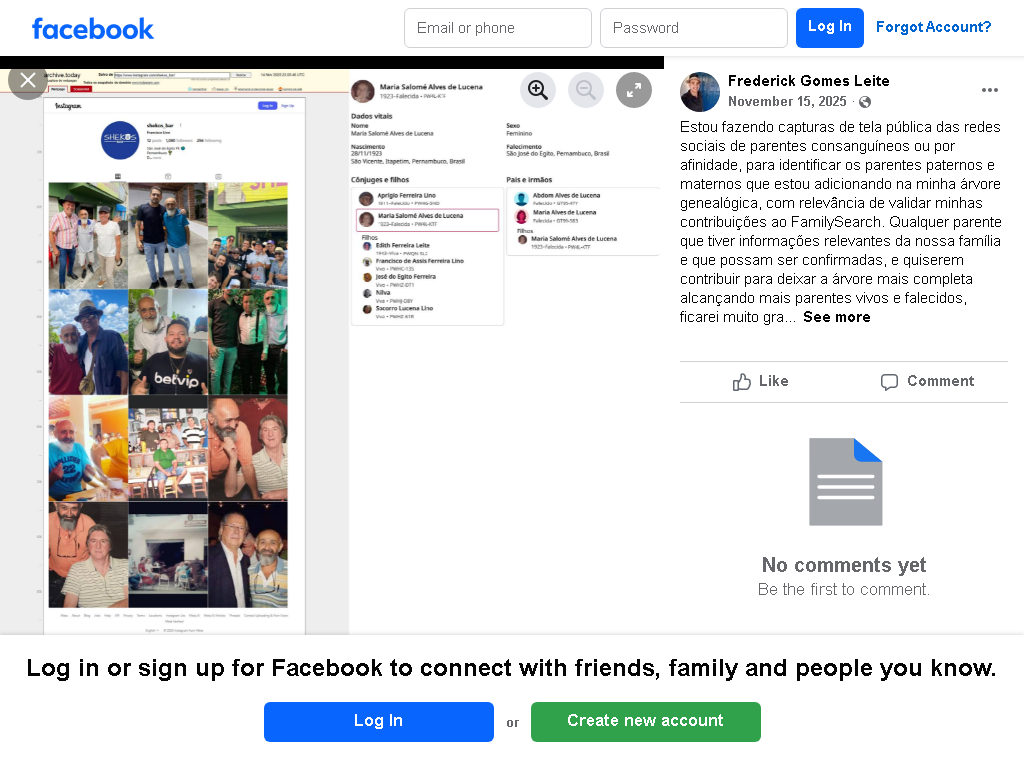Click the Comment speech bubble button
The image size is (1024, 768).
927,381
